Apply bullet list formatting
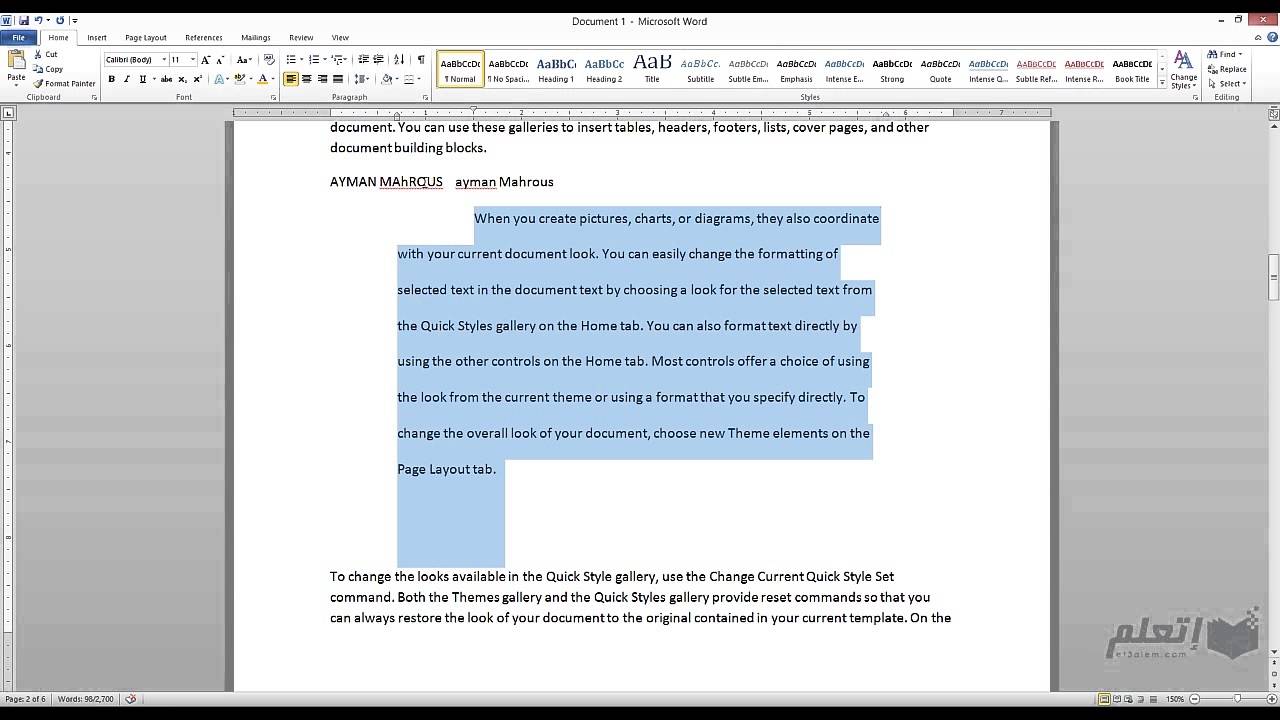This screenshot has height=720, width=1280. tap(292, 60)
